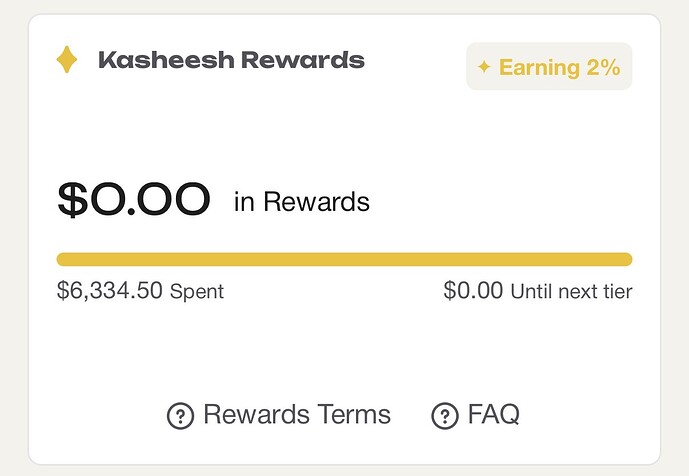The image size is (689, 476).
Task: Click the right end of the progress bar
Action: 625,260
